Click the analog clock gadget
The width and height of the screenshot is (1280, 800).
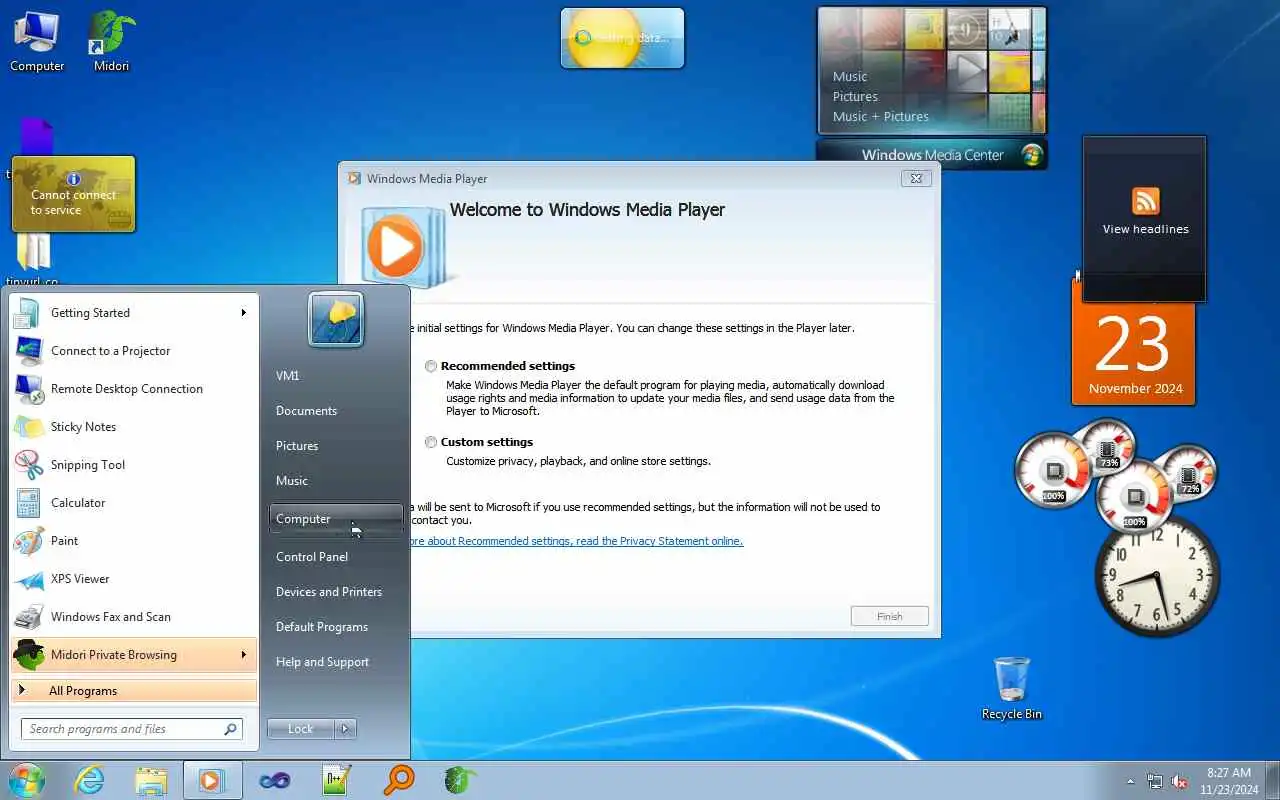coord(1157,577)
